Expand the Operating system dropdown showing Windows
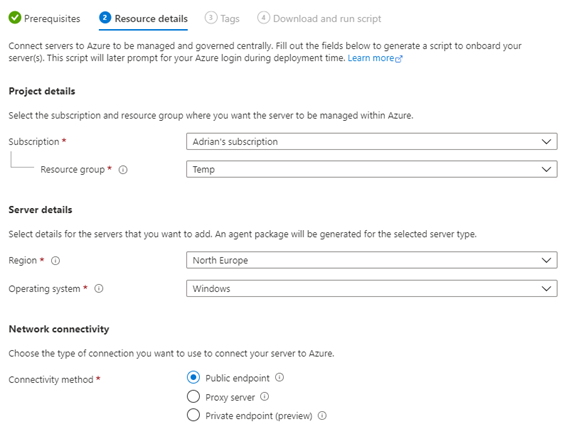 coord(371,289)
